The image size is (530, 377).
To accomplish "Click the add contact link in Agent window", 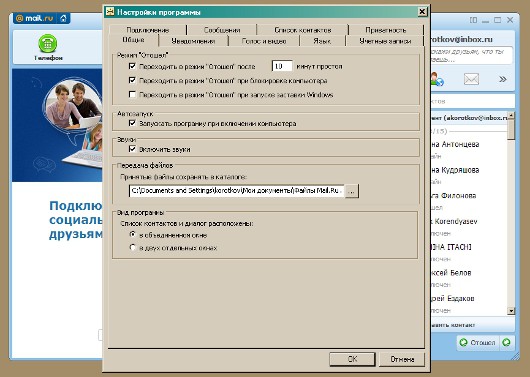I will (x=453, y=325).
